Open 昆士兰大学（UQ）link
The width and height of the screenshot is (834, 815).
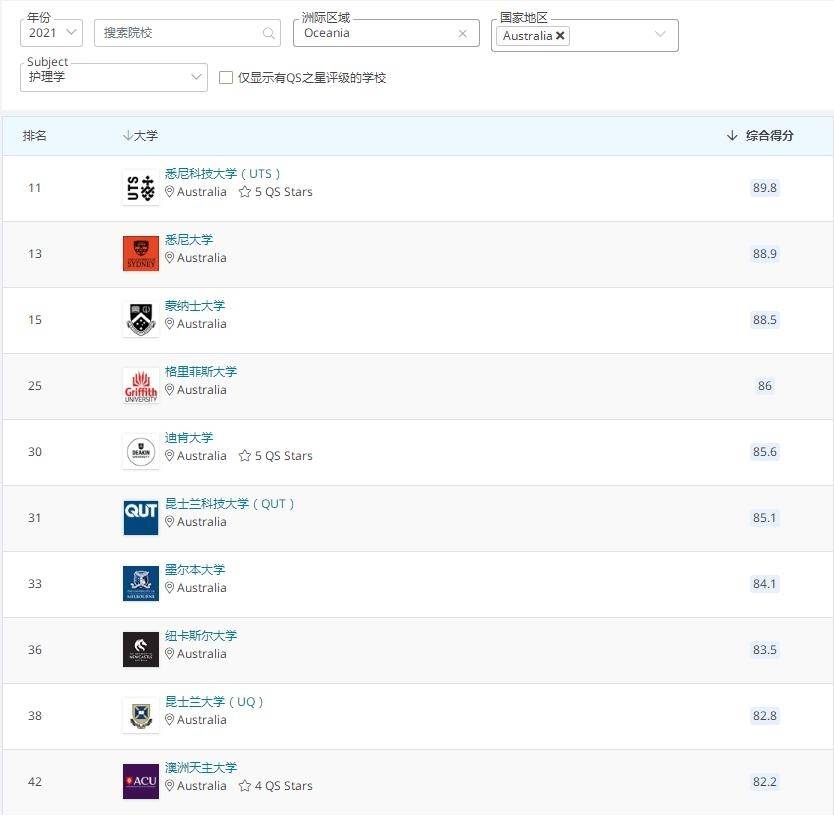214,702
